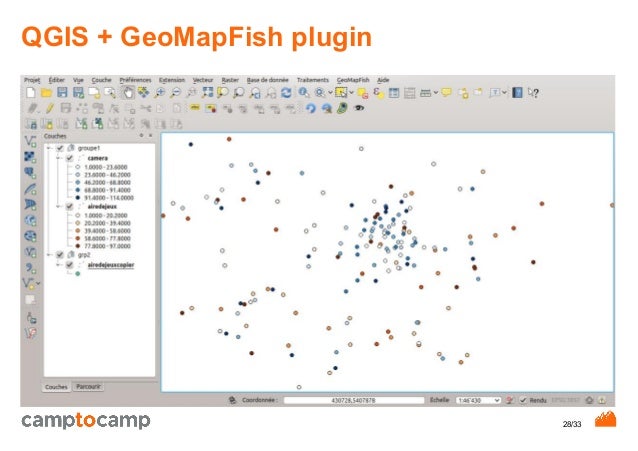Click the Select Features rectangle tool
This screenshot has width=638, height=451.
click(341, 93)
